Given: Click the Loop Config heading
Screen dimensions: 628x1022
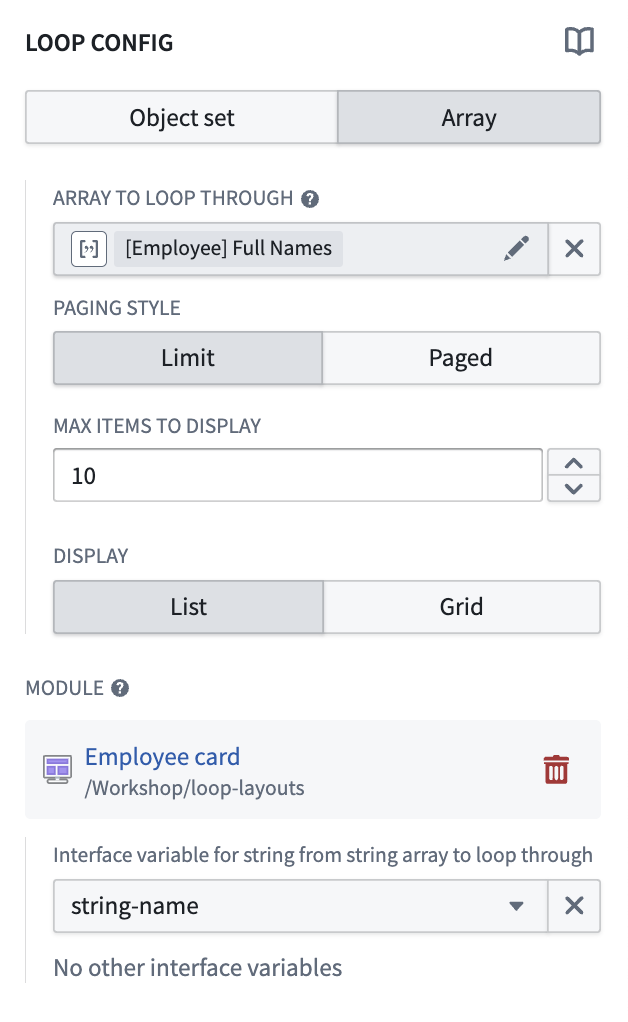Looking at the screenshot, I should [100, 43].
